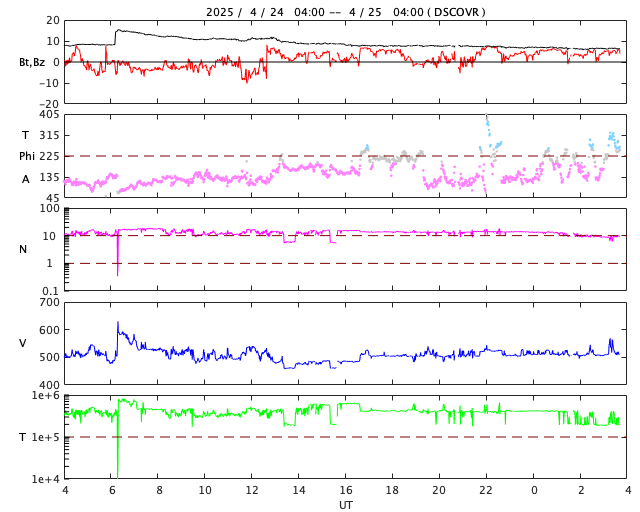This screenshot has height=512, width=640.
Task: Click the "T" label above Phi
Action: 25,135
